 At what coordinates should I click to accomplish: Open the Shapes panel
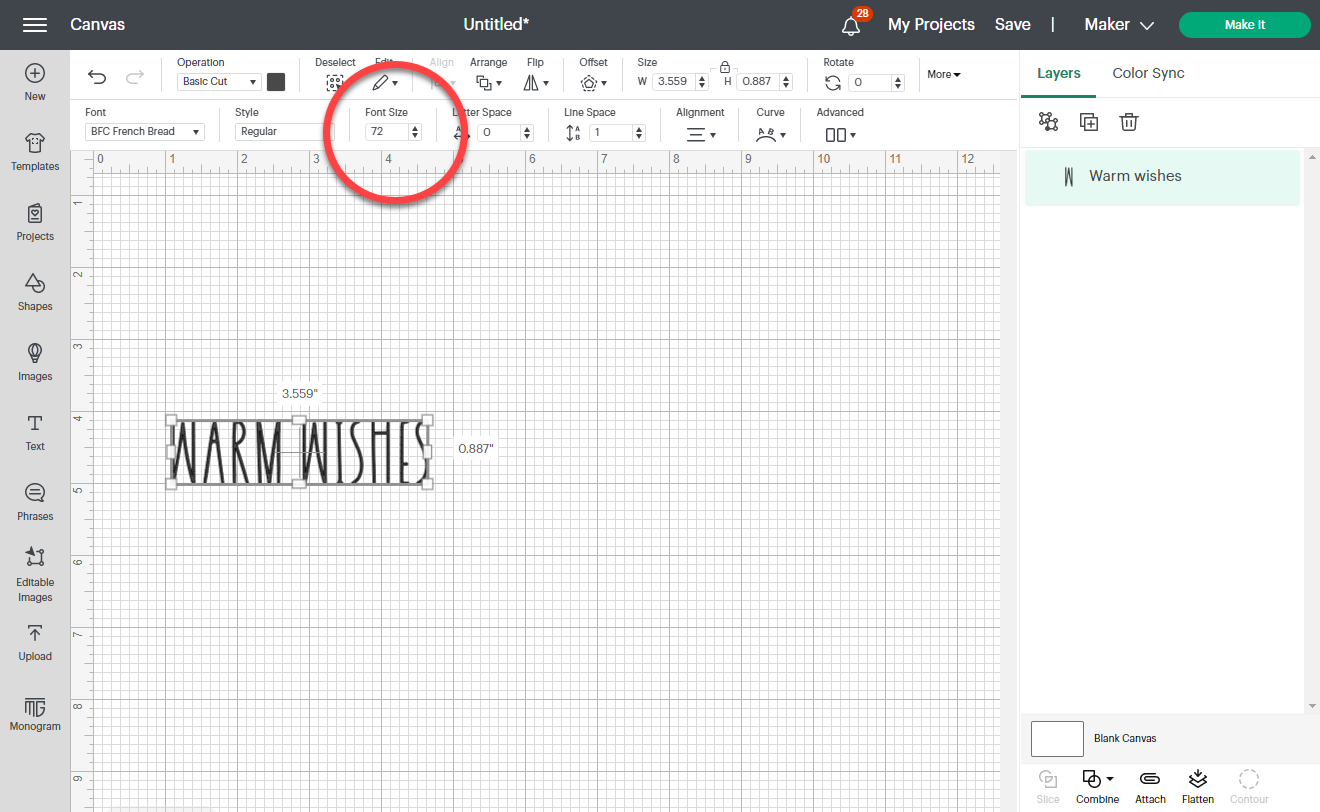coord(35,292)
